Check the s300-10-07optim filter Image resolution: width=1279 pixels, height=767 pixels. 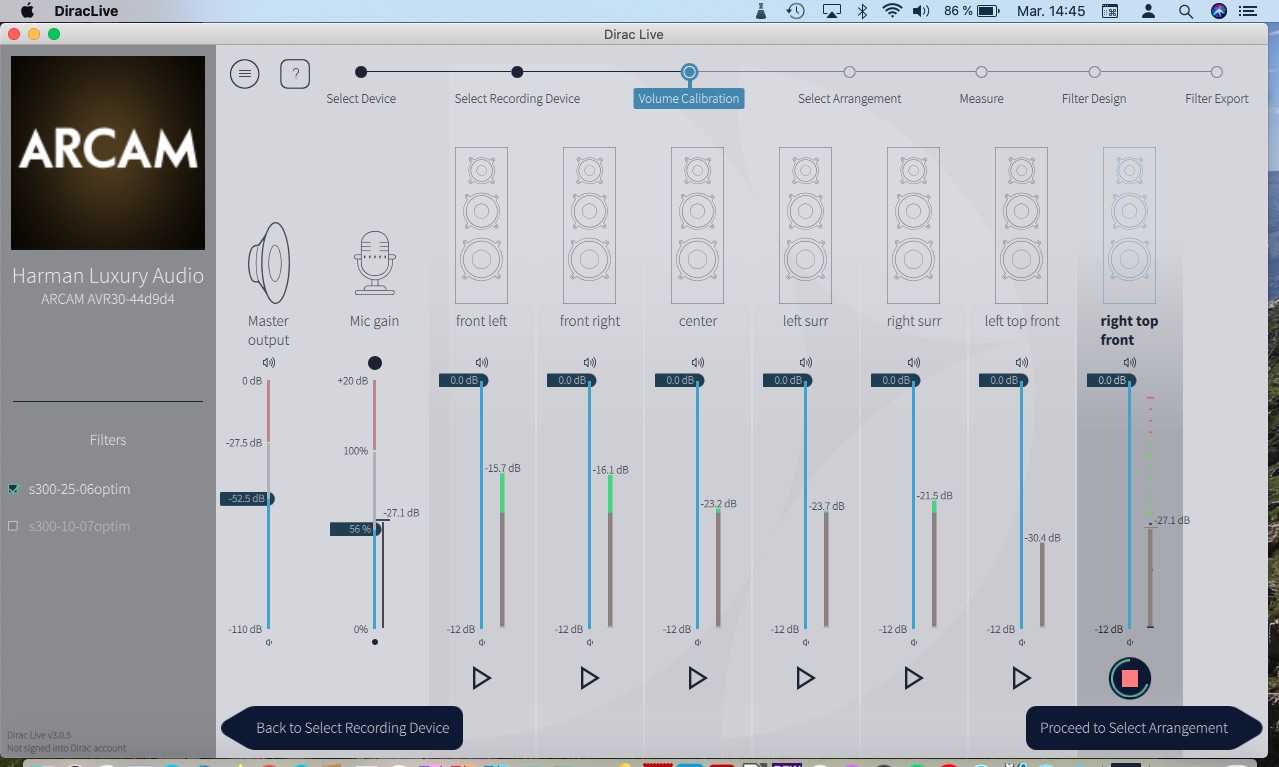13,526
